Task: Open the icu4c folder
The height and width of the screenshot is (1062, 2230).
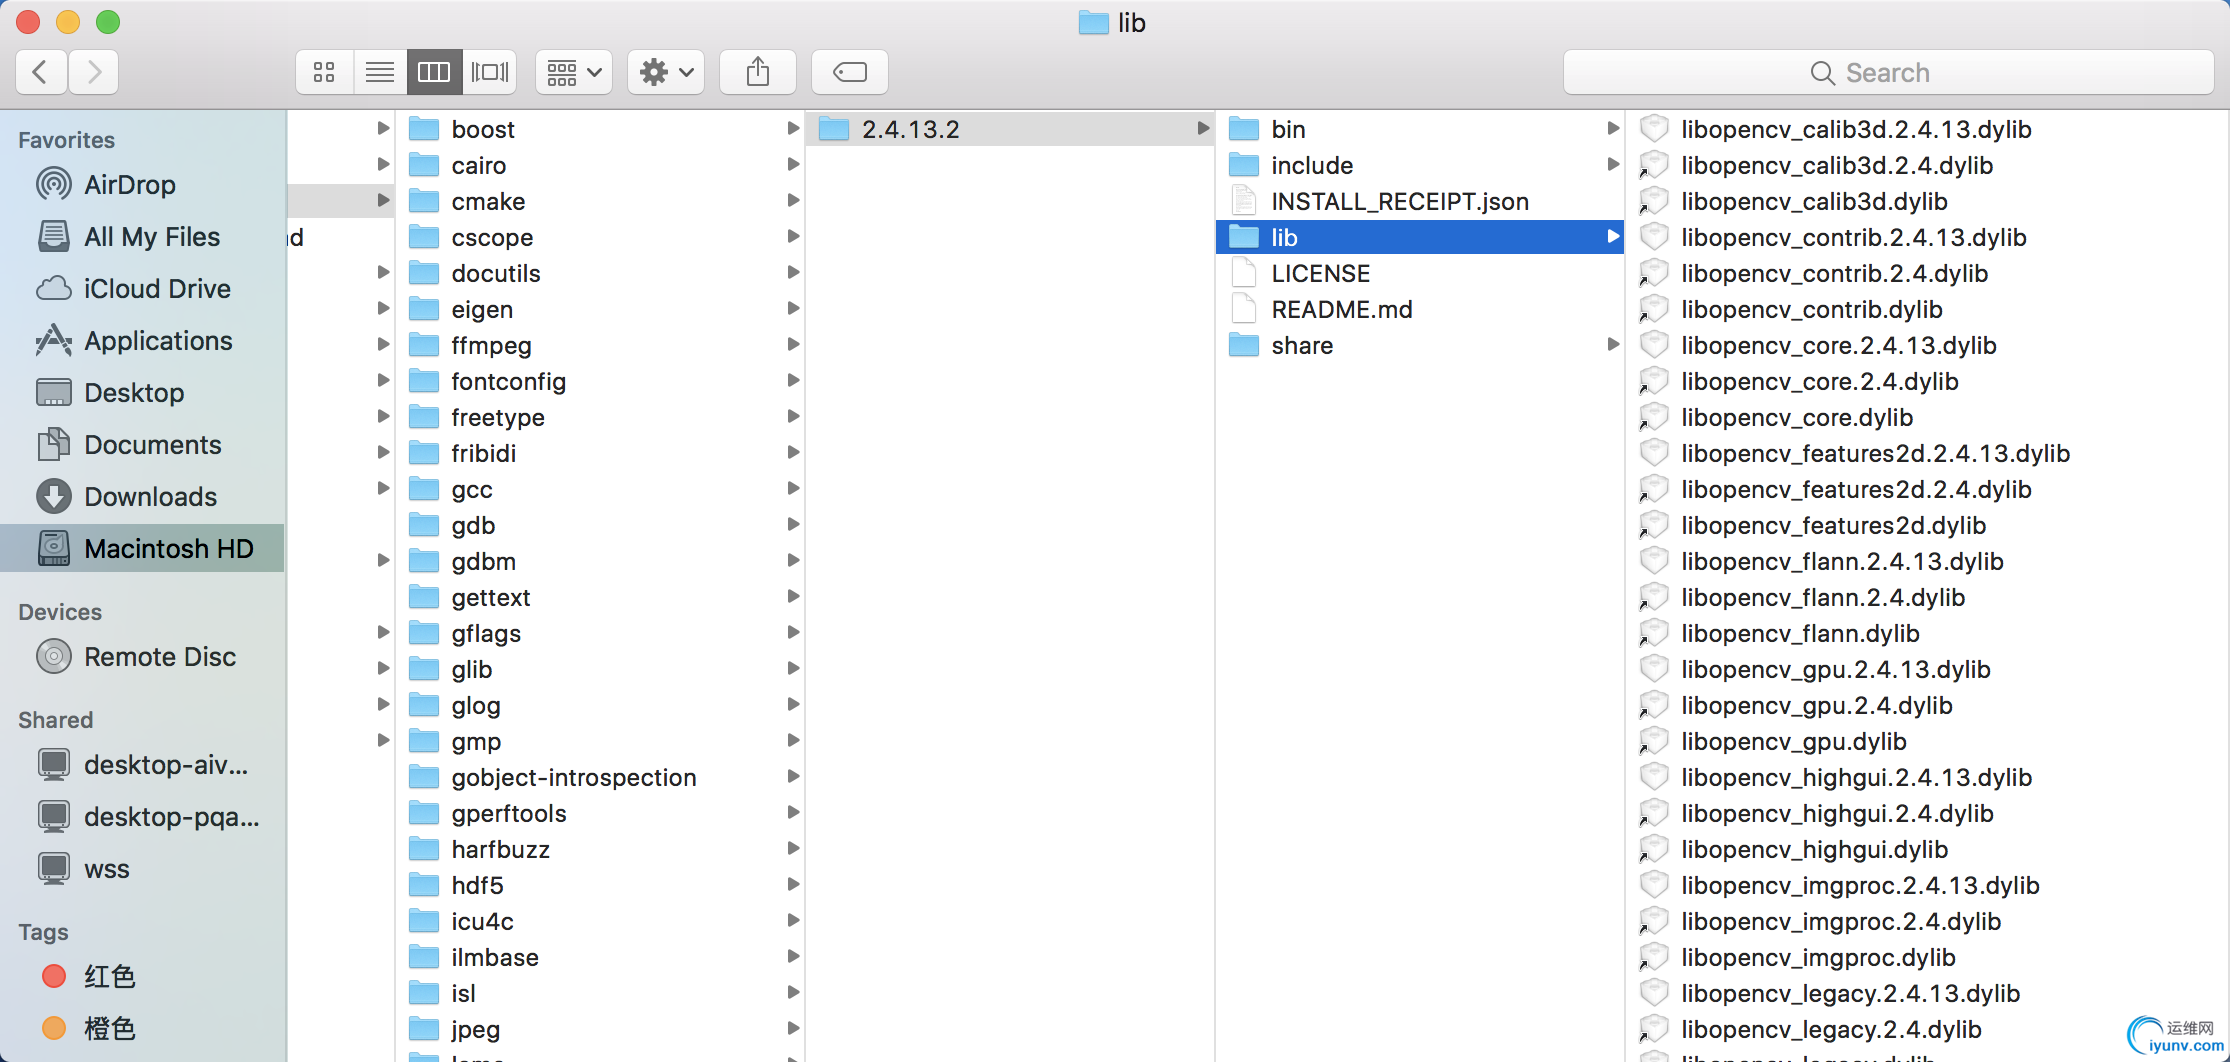Action: pos(600,921)
